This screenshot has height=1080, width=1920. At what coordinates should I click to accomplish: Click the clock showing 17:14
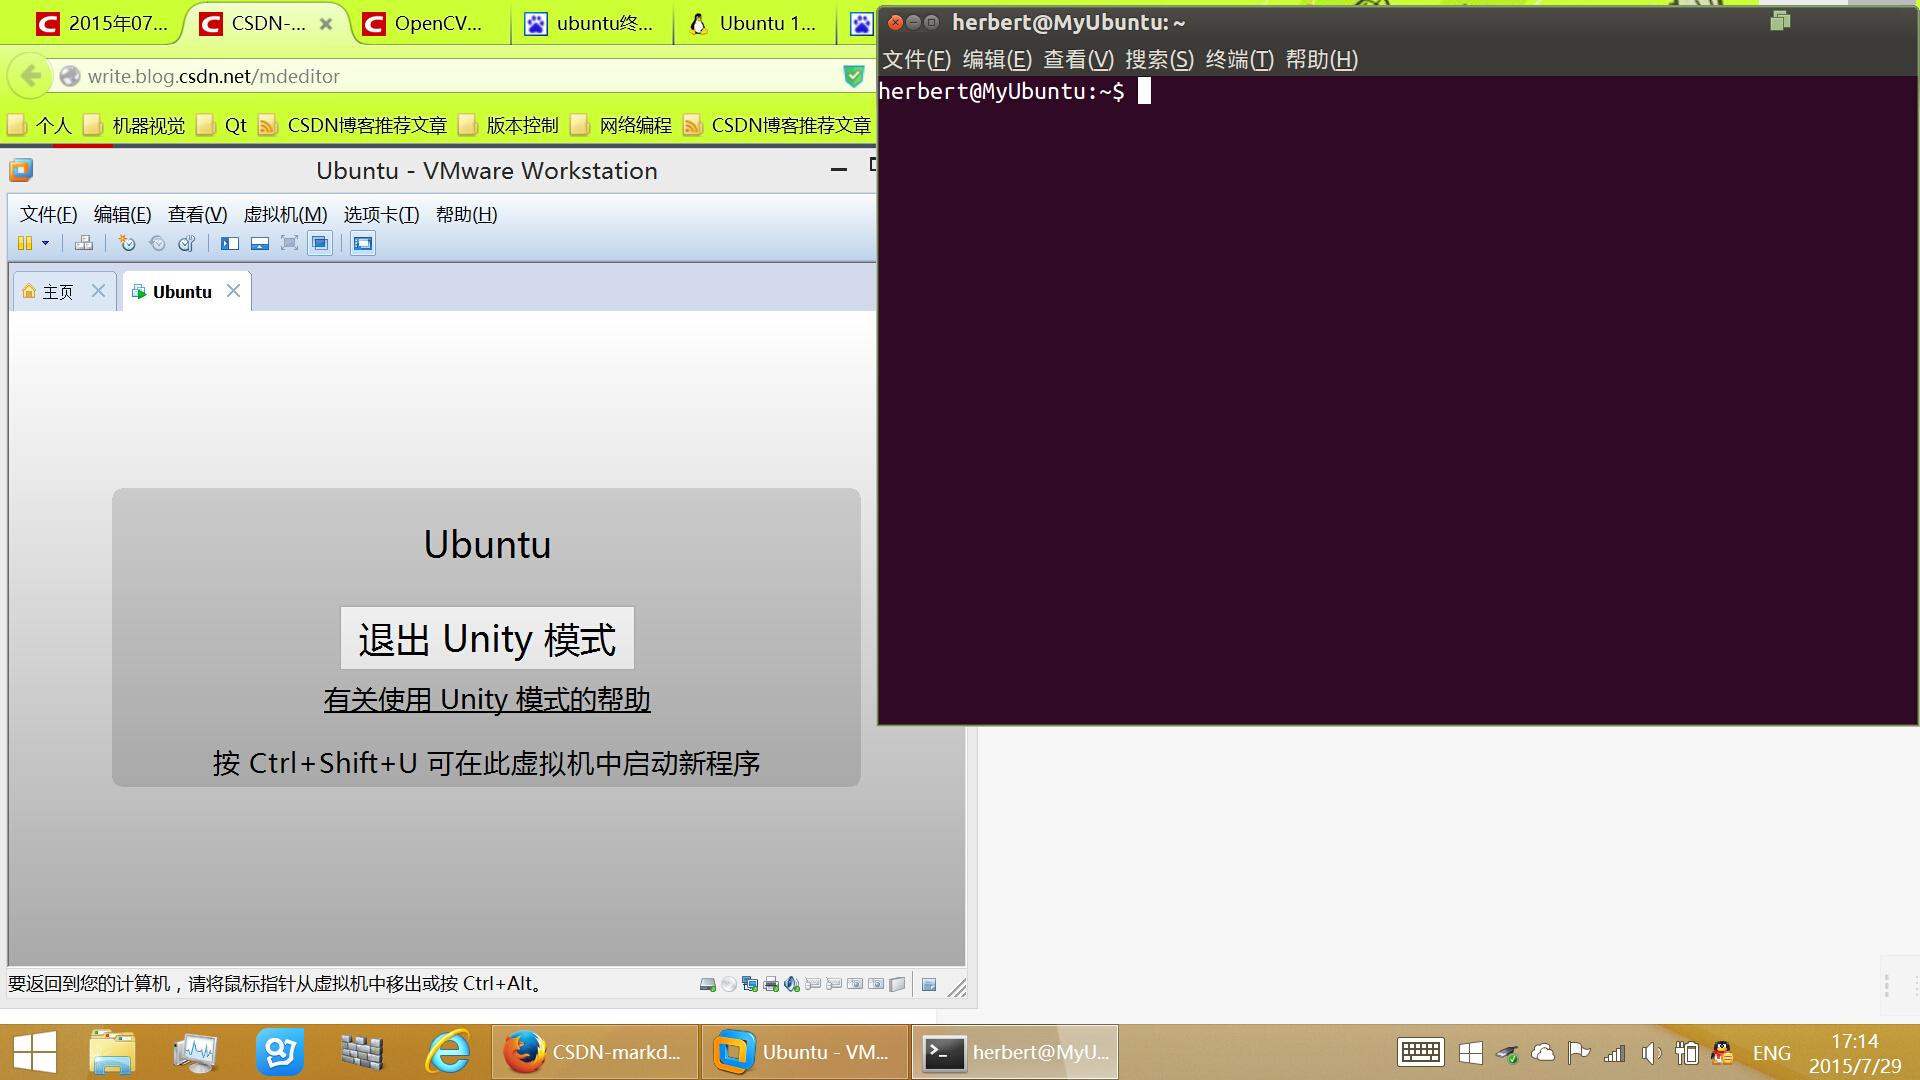(x=1855, y=1053)
